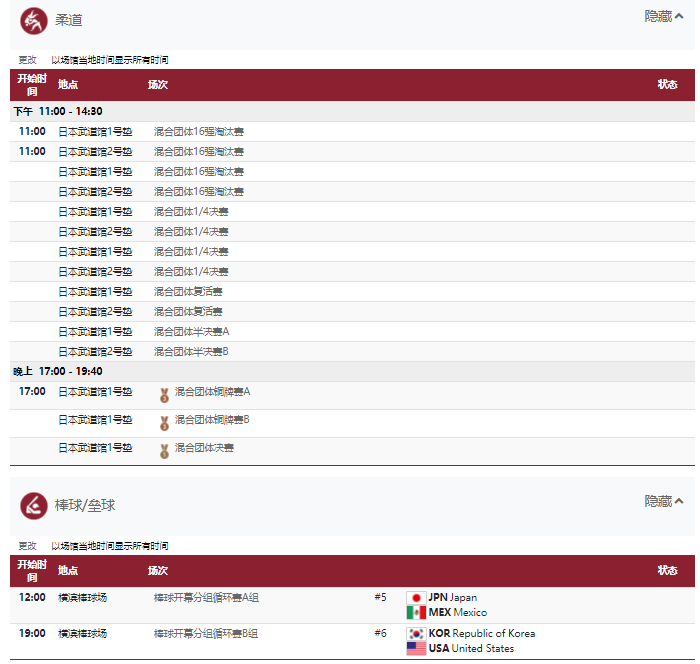Select the 晚上 17:00 - 19:40 session row
The image size is (700, 664).
(x=352, y=372)
